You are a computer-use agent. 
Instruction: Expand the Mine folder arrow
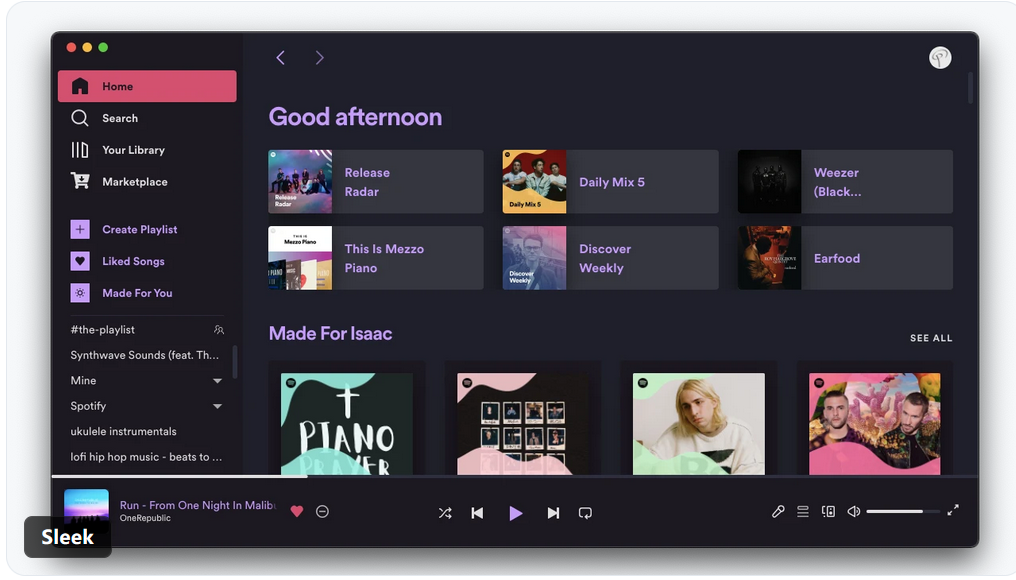tap(218, 381)
